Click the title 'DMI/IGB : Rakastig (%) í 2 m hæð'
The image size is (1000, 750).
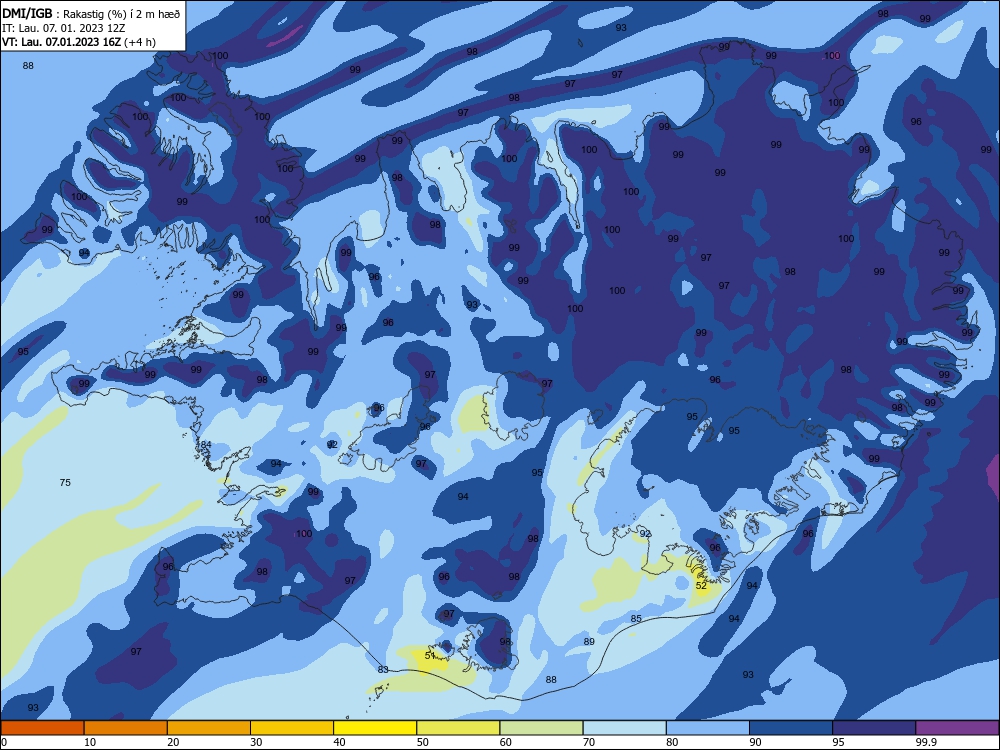coord(91,14)
